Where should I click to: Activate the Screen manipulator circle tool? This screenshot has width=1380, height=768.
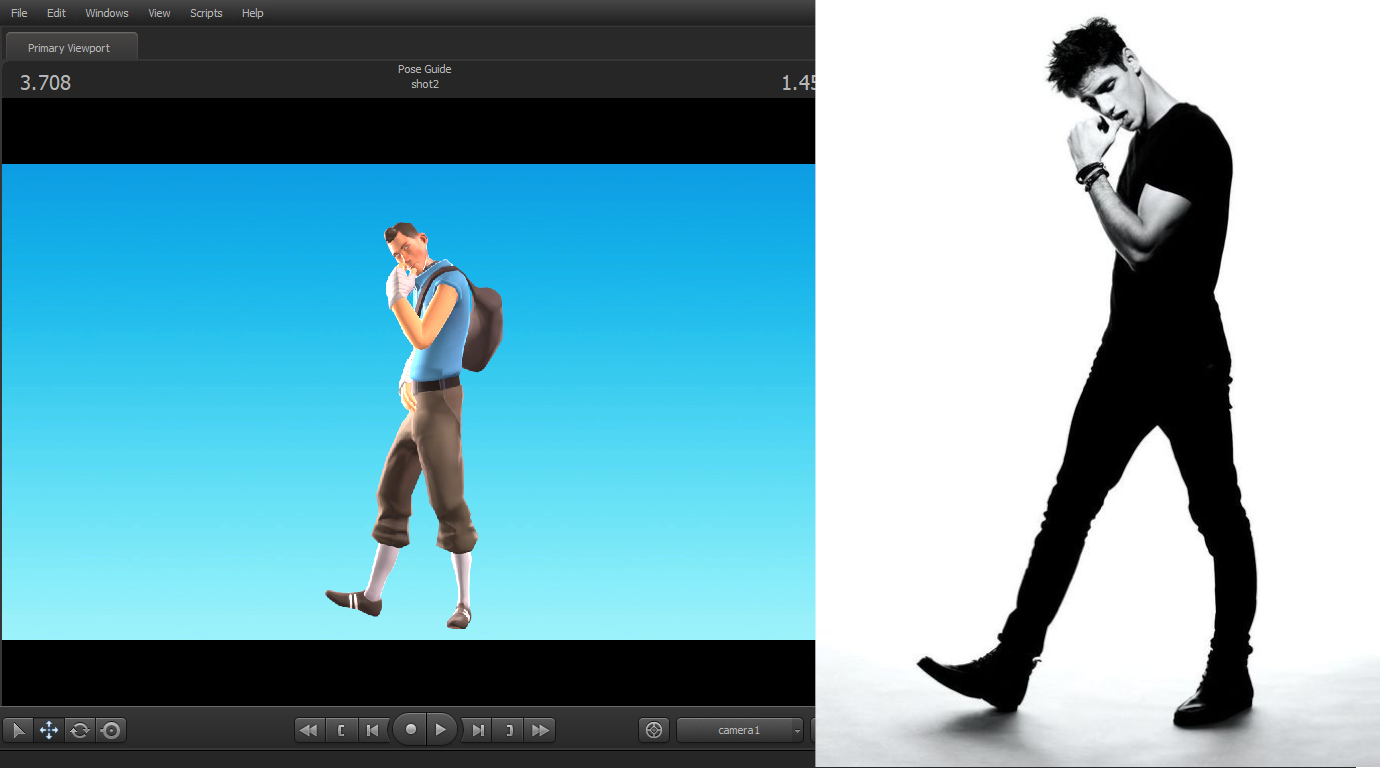(111, 730)
